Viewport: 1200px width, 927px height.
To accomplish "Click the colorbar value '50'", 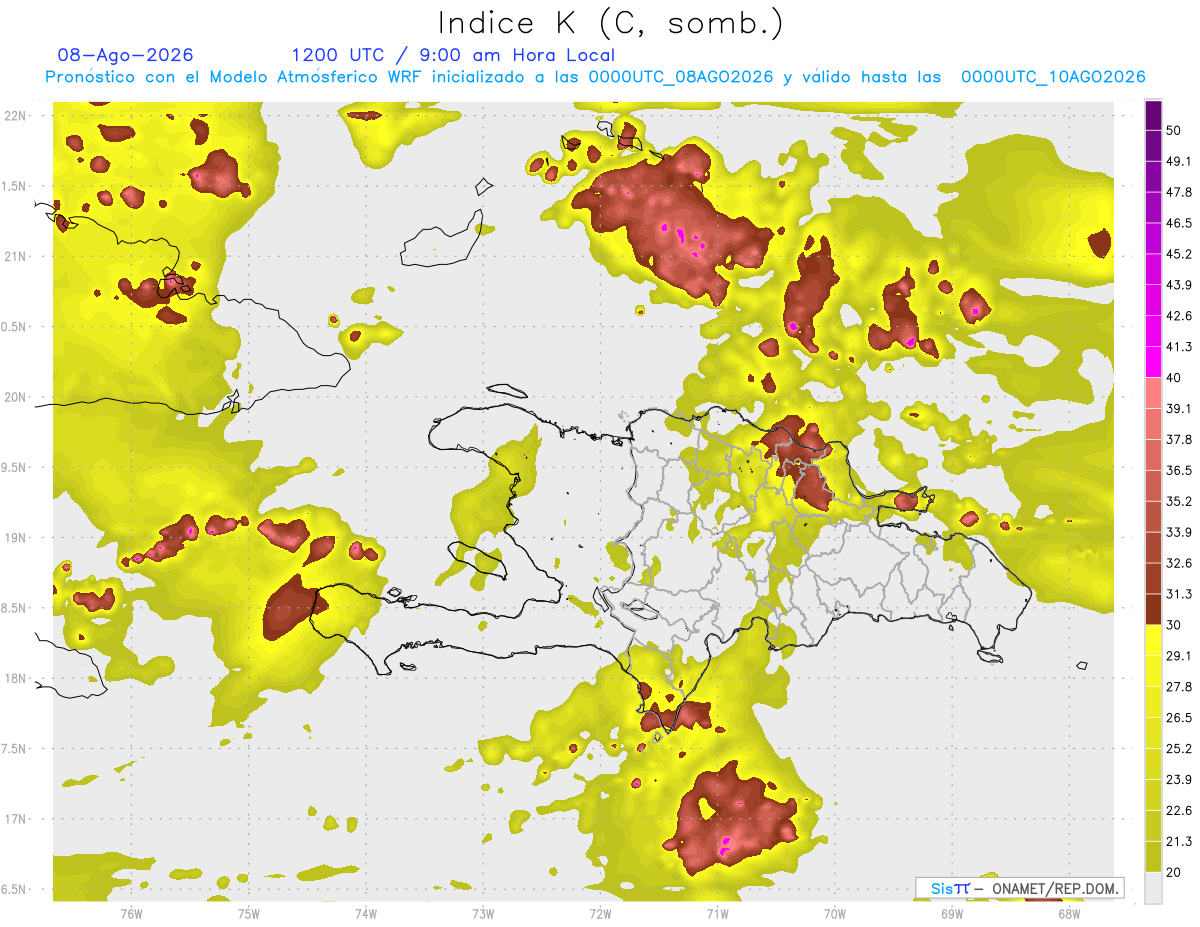I will pos(1174,130).
